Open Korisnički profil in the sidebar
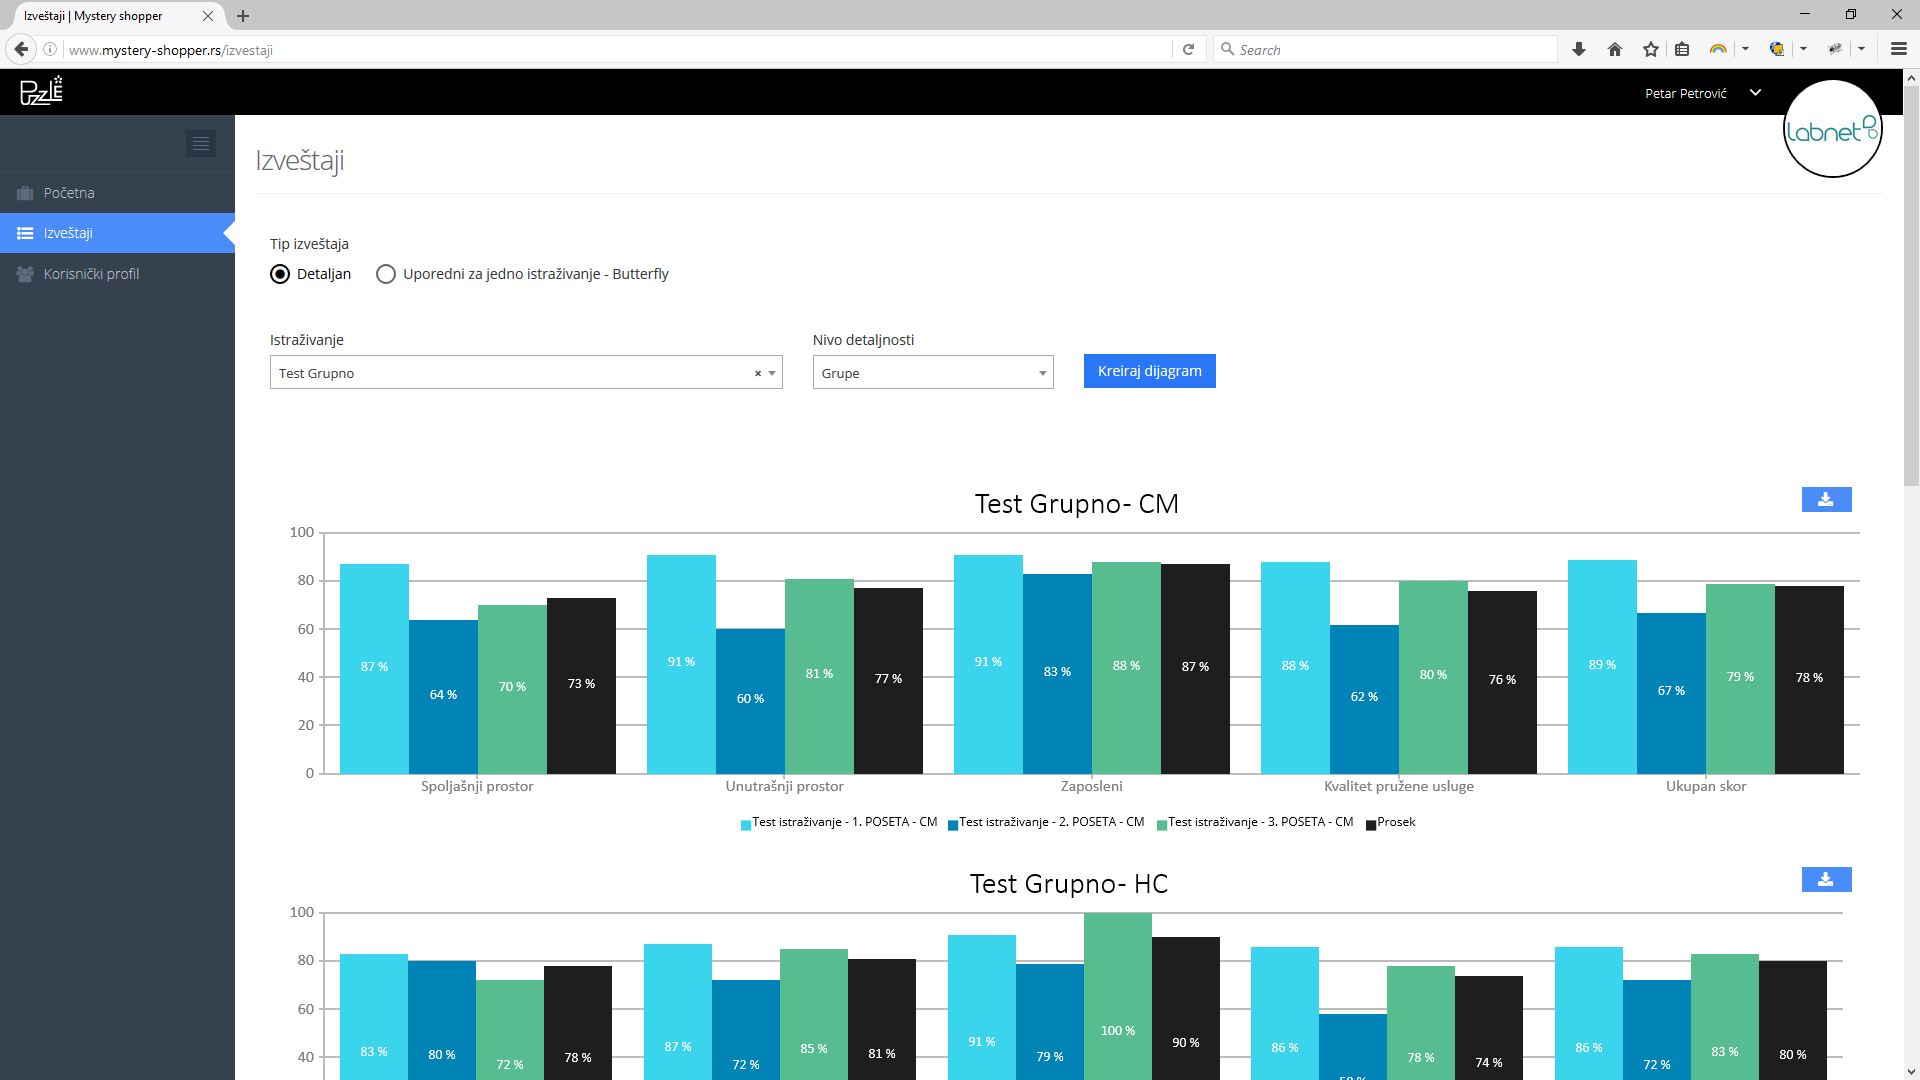 click(x=91, y=274)
